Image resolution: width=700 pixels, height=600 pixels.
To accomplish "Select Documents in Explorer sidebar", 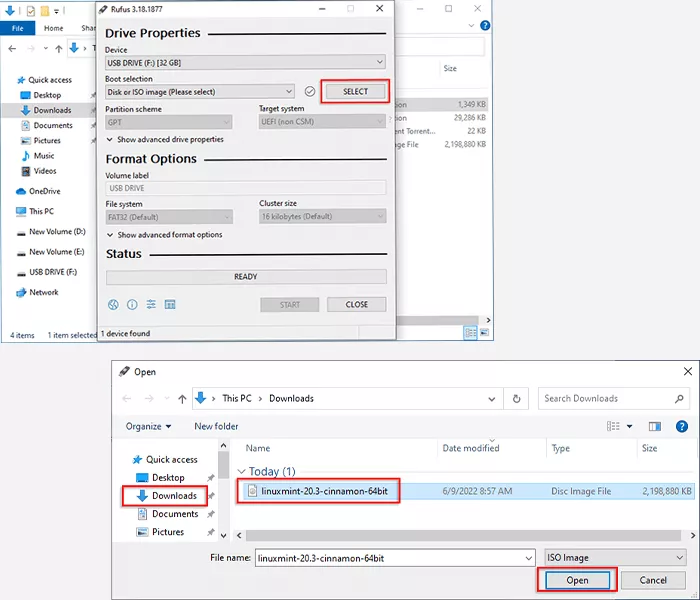I will [46, 125].
